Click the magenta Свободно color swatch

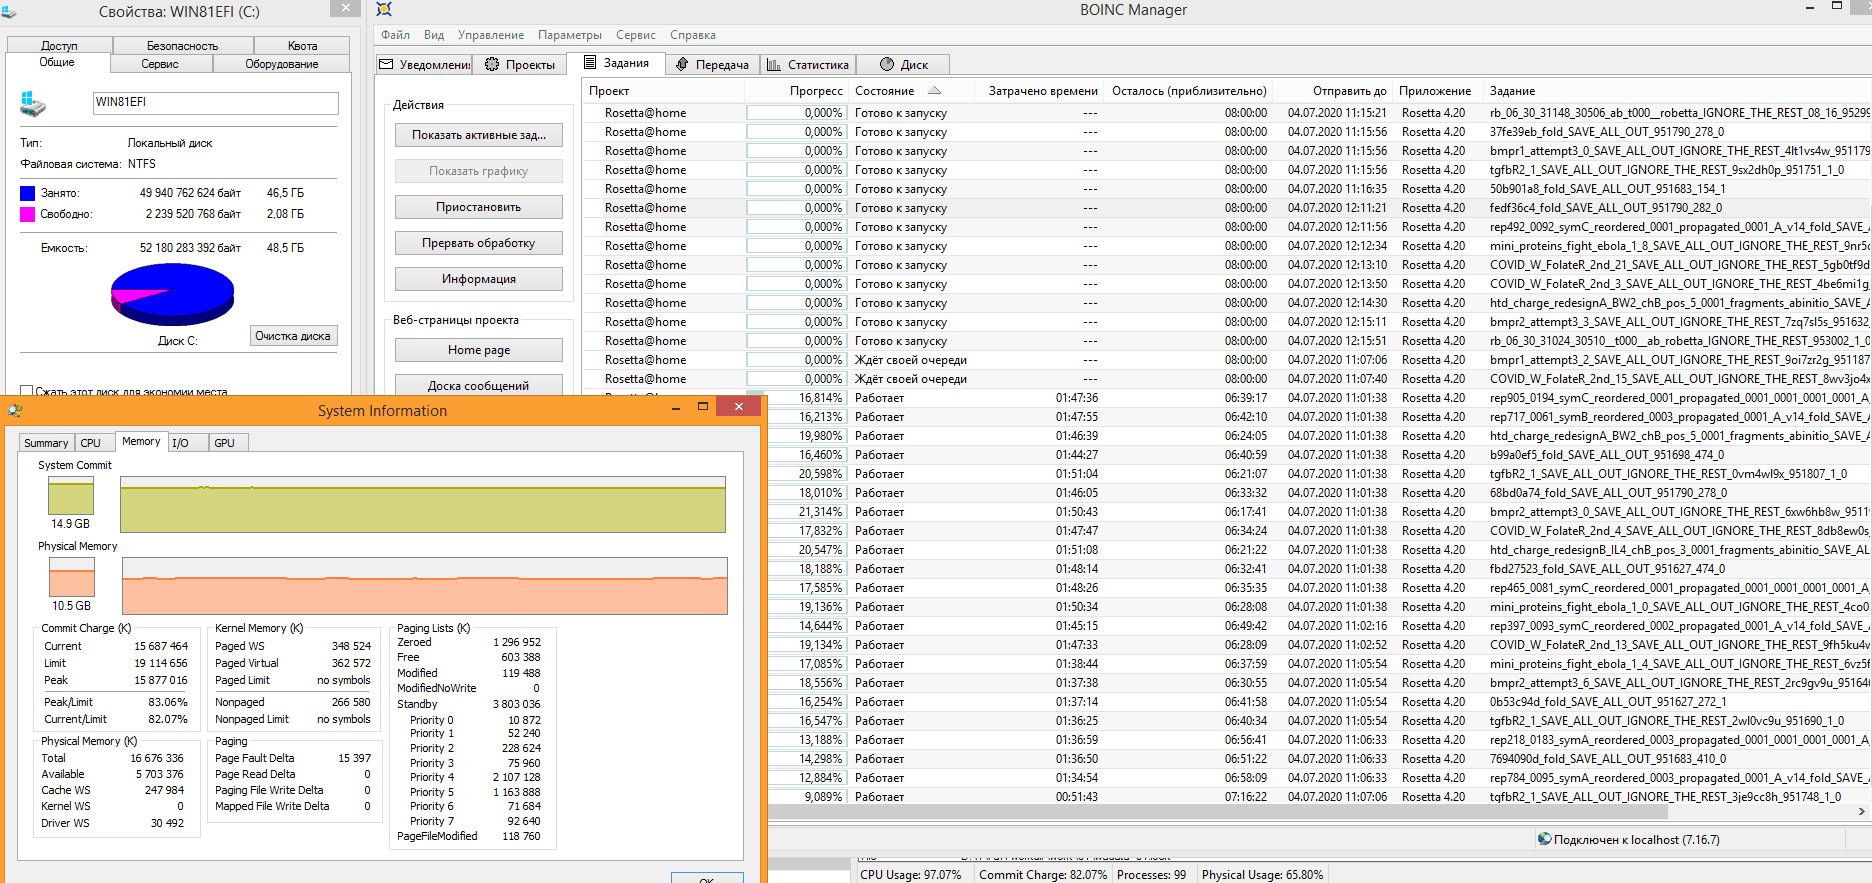pos(27,214)
